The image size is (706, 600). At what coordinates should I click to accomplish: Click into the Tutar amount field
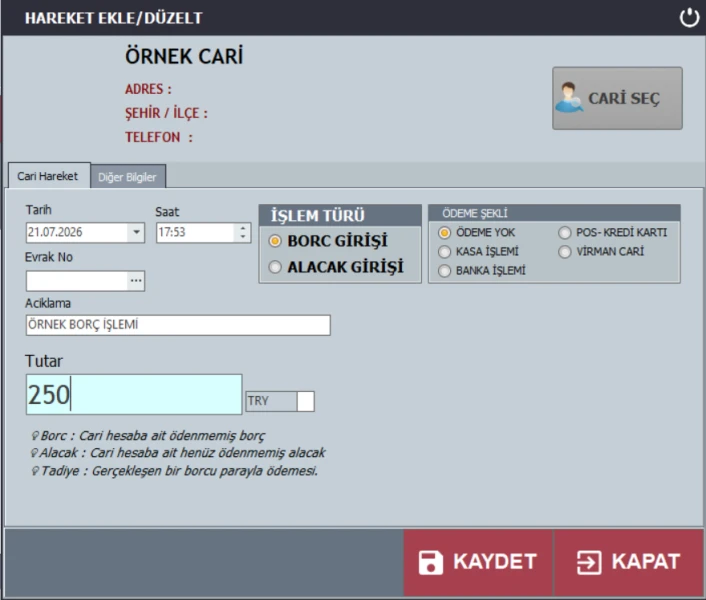(134, 394)
